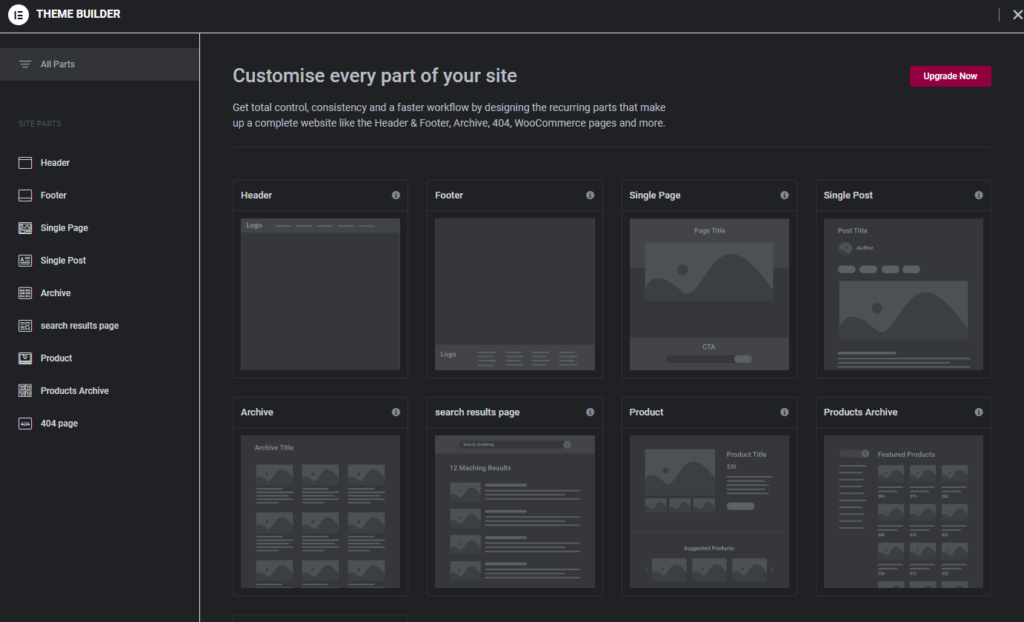Close the Theme Builder panel
The width and height of the screenshot is (1024, 622).
pyautogui.click(x=1017, y=15)
